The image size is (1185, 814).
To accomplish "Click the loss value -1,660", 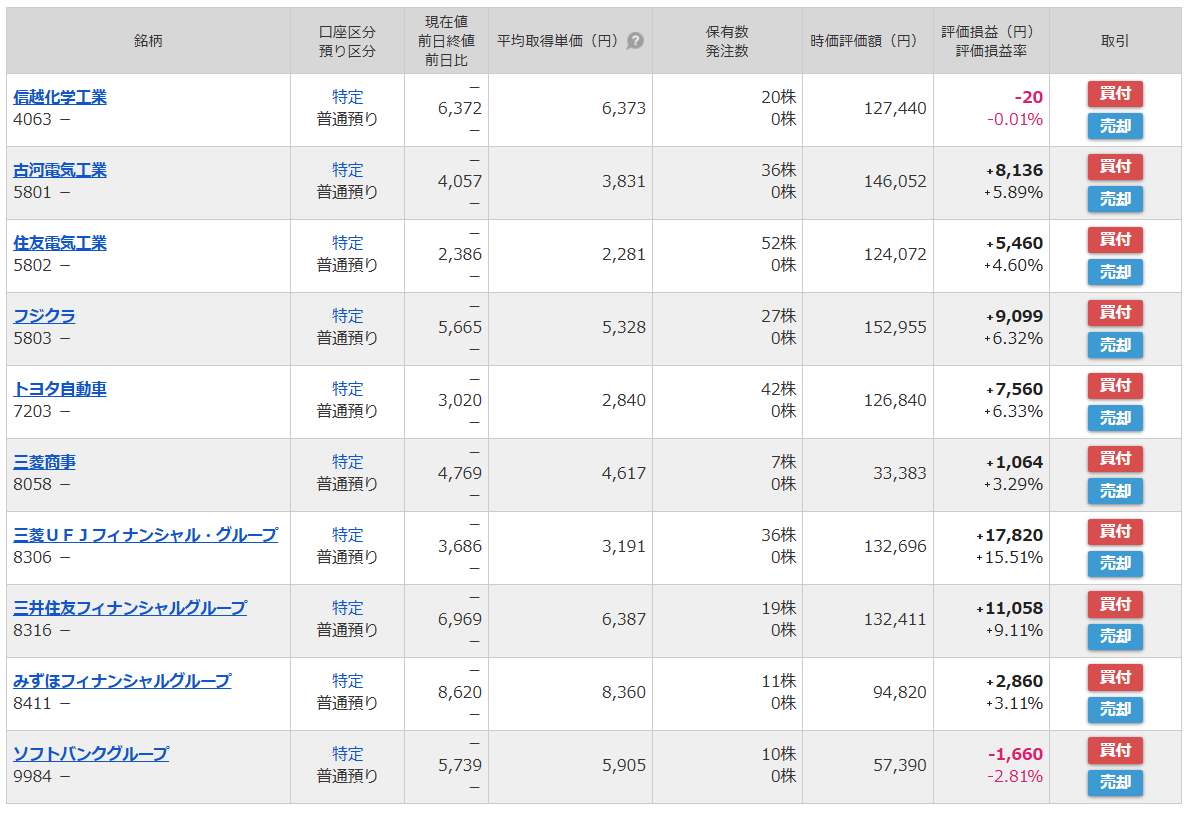I will [x=1015, y=754].
